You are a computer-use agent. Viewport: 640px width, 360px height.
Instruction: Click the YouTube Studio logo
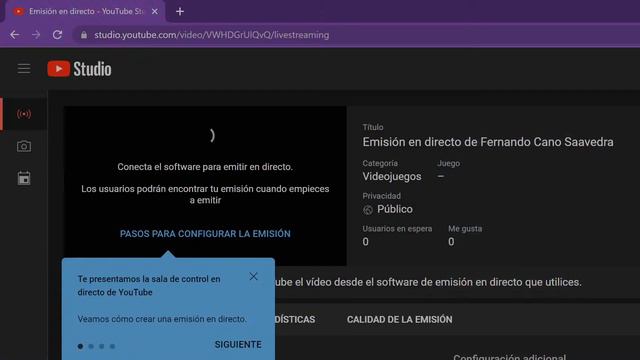click(79, 69)
